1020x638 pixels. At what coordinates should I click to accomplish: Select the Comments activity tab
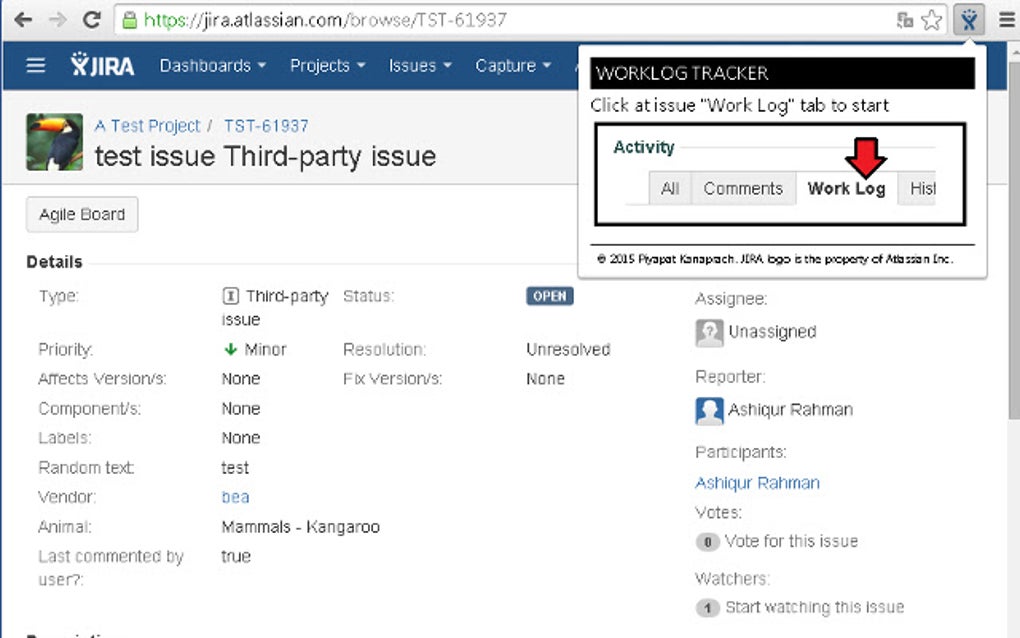tap(743, 189)
